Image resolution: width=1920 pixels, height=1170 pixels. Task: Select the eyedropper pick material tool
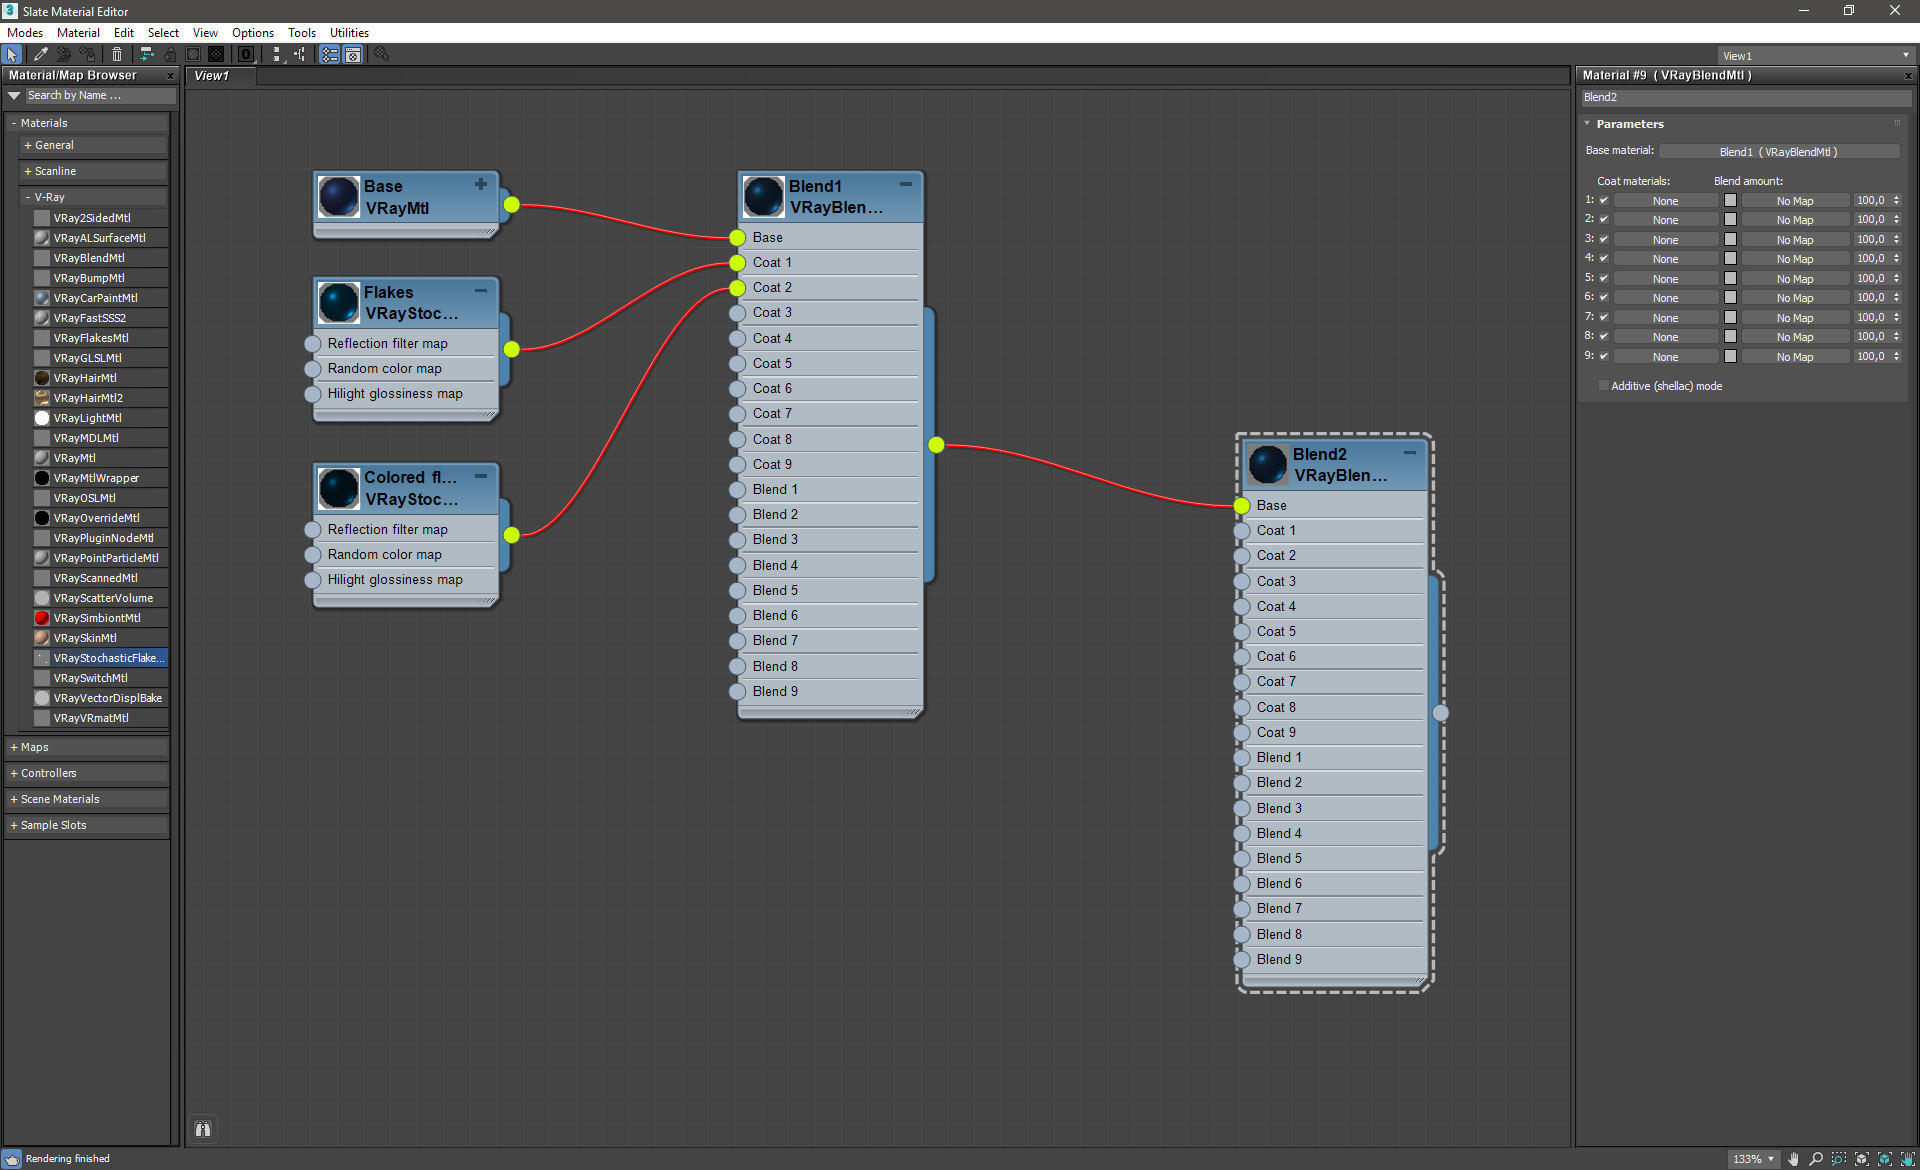click(x=41, y=55)
